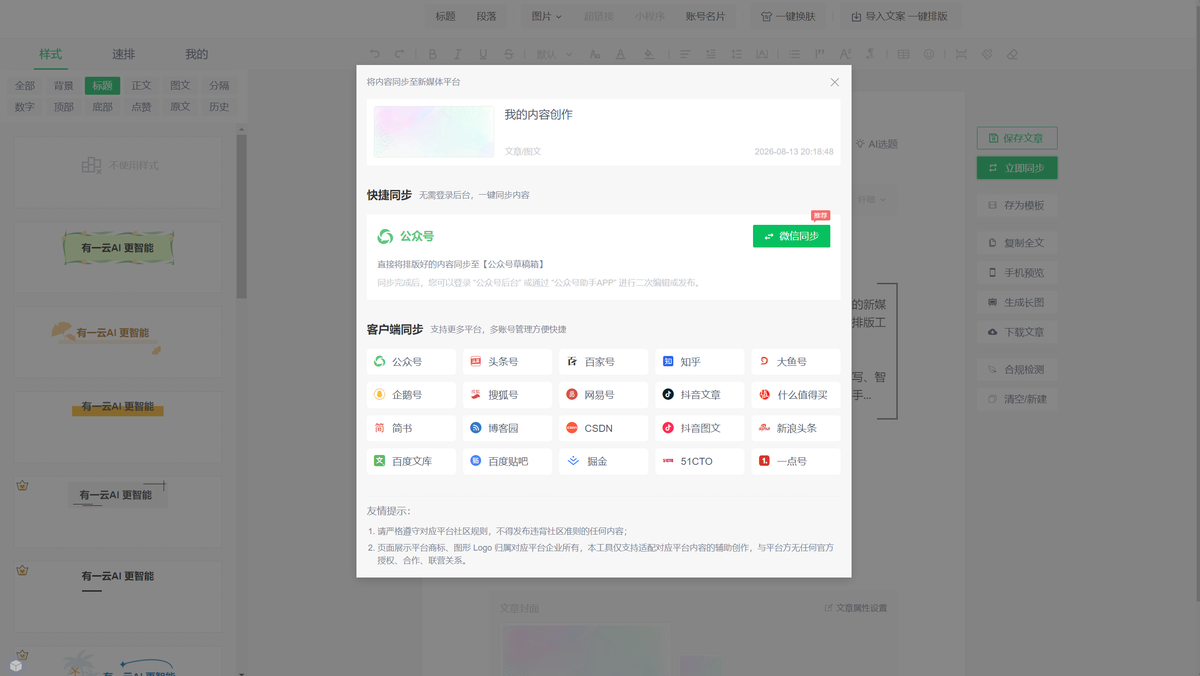Select the 抖音图文 platform icon

(x=668, y=428)
